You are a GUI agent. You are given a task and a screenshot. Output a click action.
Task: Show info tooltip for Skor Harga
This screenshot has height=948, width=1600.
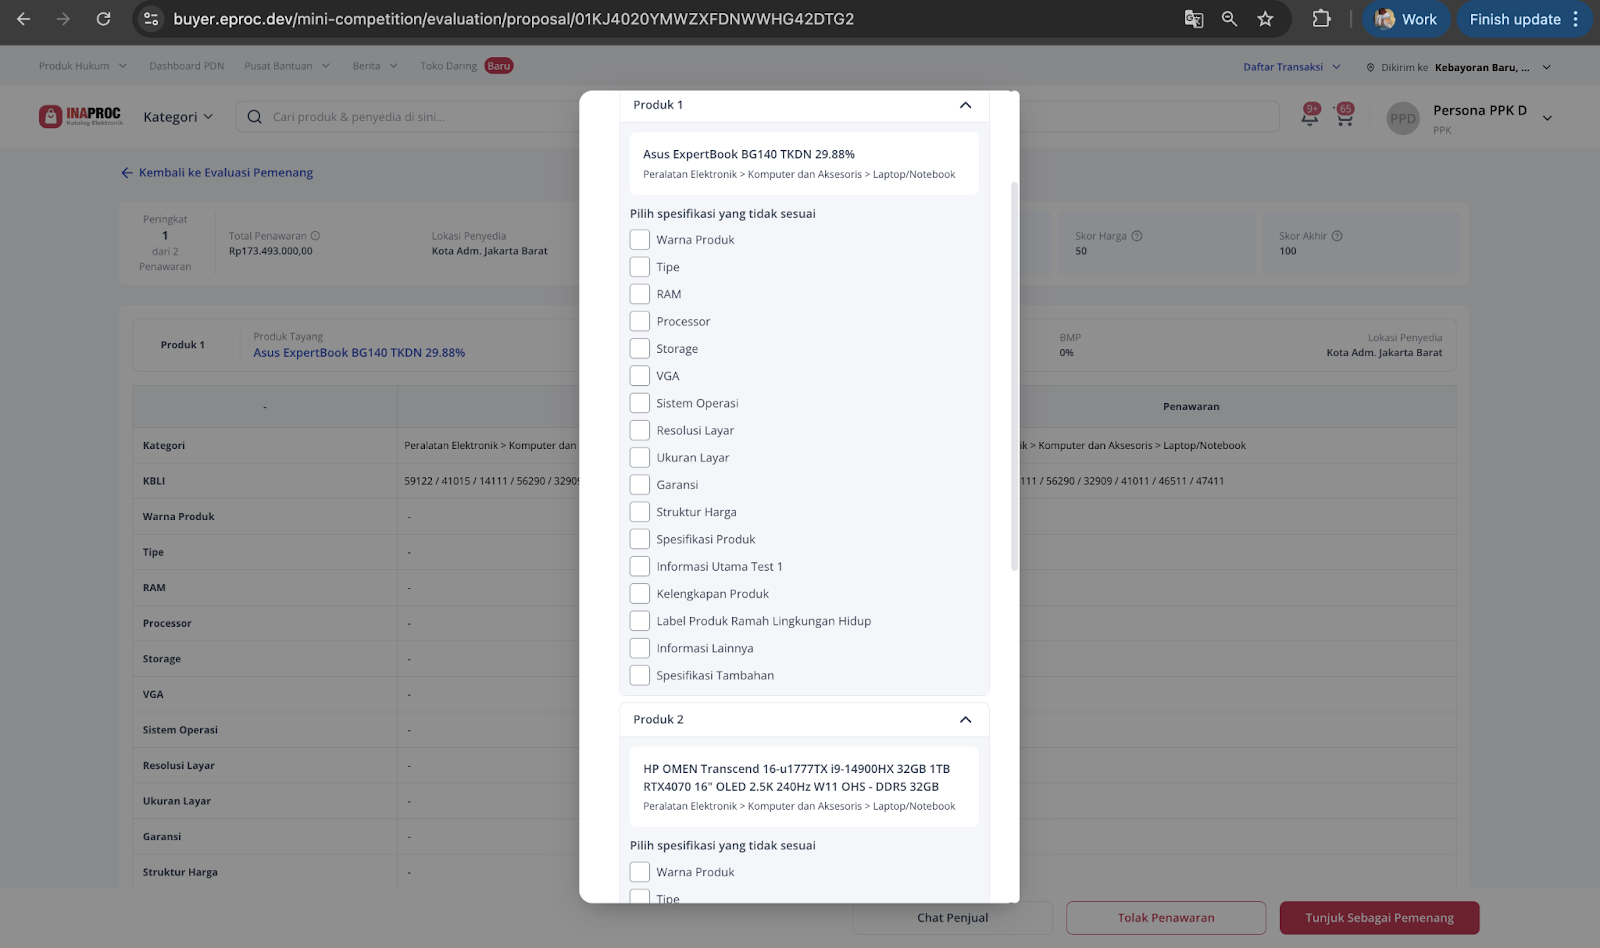click(1136, 236)
